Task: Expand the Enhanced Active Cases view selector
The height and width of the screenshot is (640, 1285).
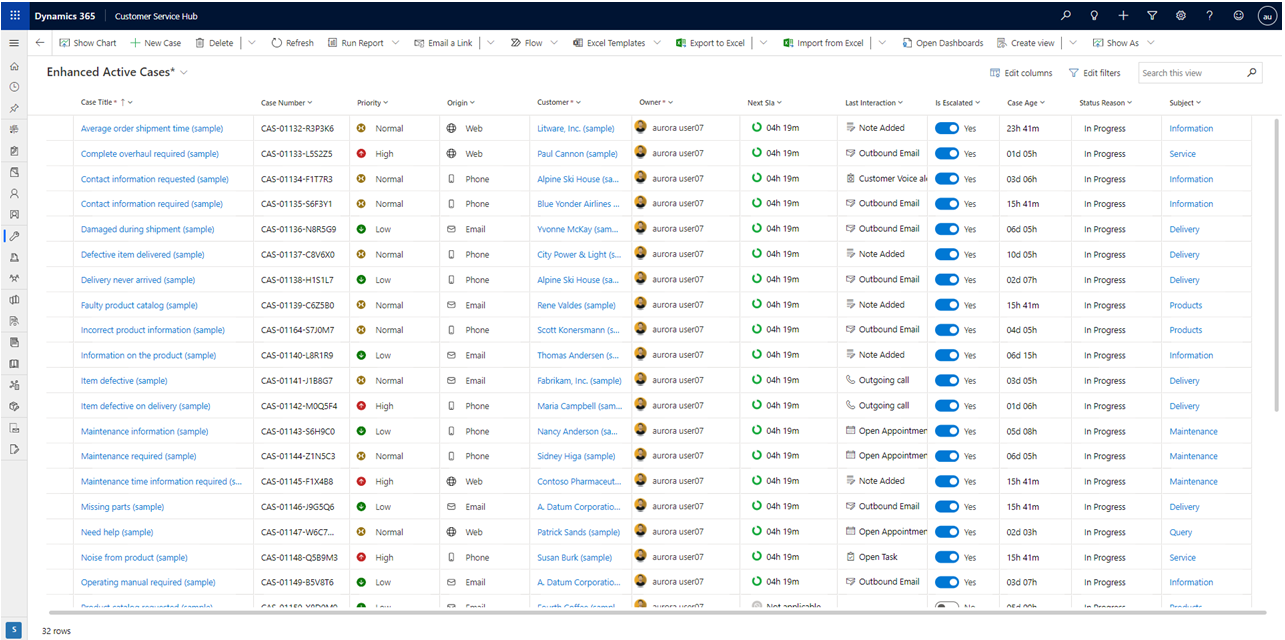Action: click(x=184, y=73)
